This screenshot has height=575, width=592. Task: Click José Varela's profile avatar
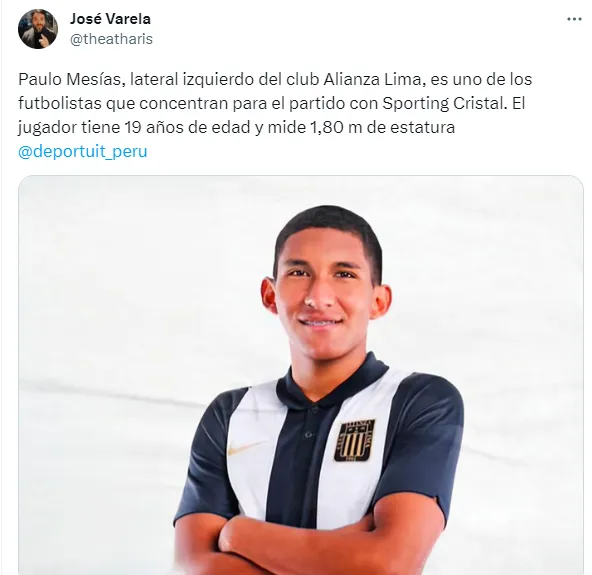38,29
